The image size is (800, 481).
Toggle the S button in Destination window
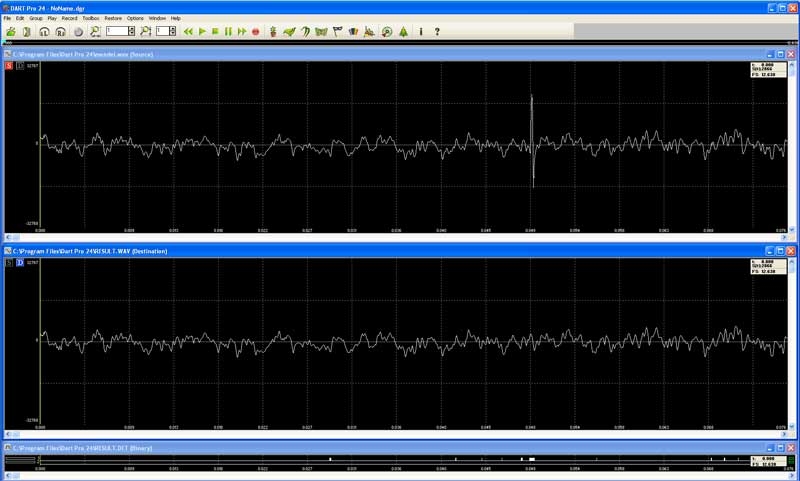pyautogui.click(x=9, y=263)
